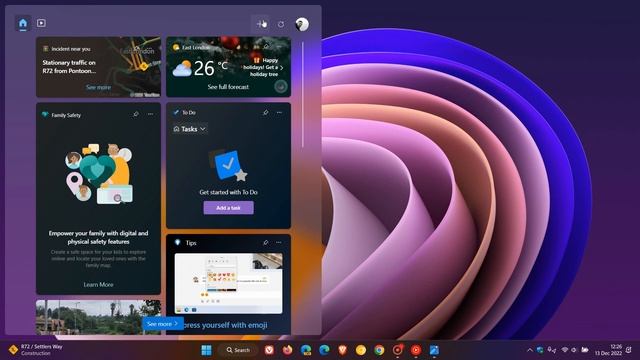Open the R72 Settlers Way traffic widget
Viewport: 640px width, 360px height.
[x=36, y=350]
